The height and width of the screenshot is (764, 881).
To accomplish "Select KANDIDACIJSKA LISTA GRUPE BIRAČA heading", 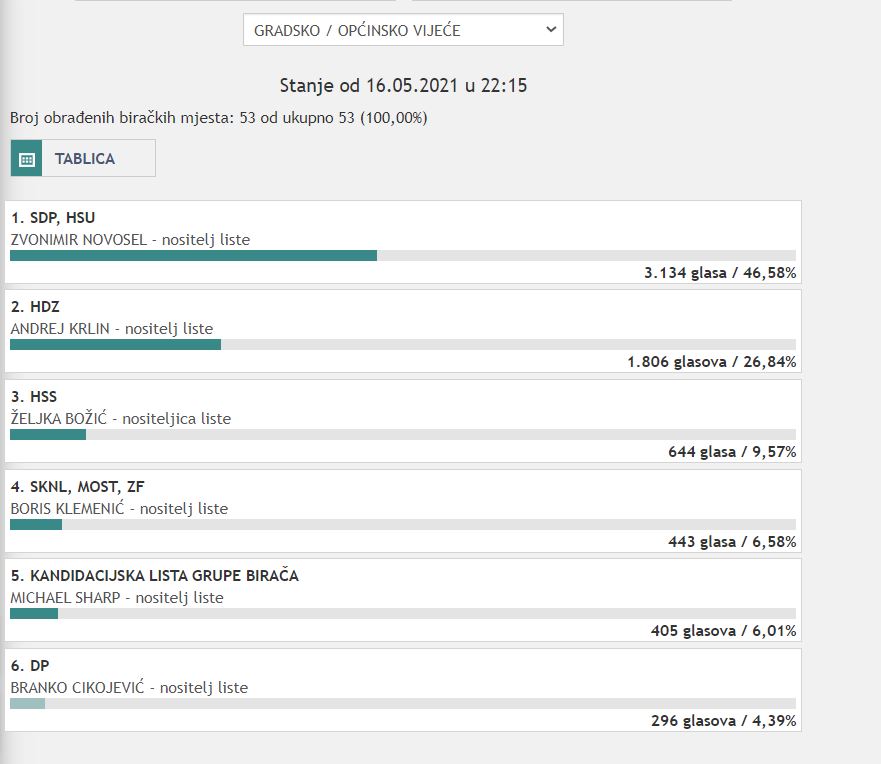I will (154, 576).
